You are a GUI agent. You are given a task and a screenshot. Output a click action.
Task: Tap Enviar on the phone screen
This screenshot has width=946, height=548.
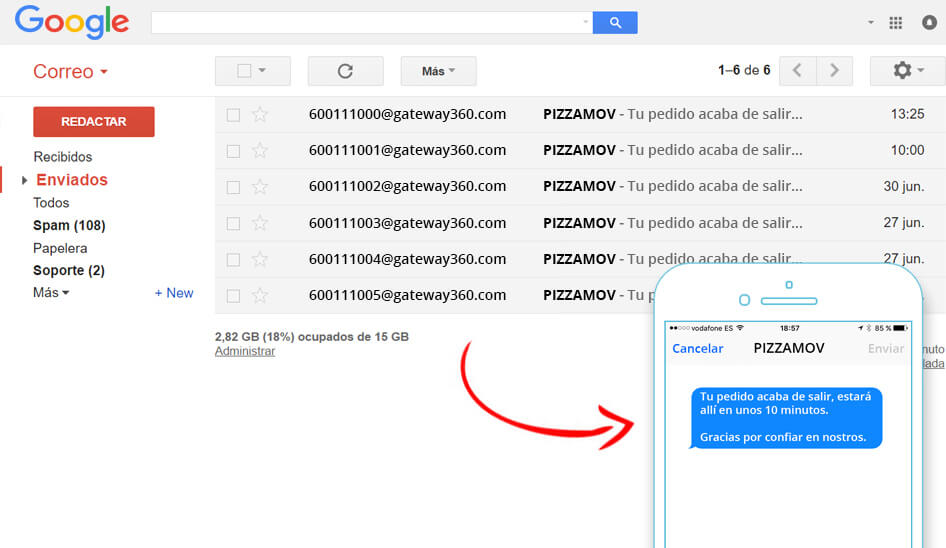pyautogui.click(x=886, y=348)
